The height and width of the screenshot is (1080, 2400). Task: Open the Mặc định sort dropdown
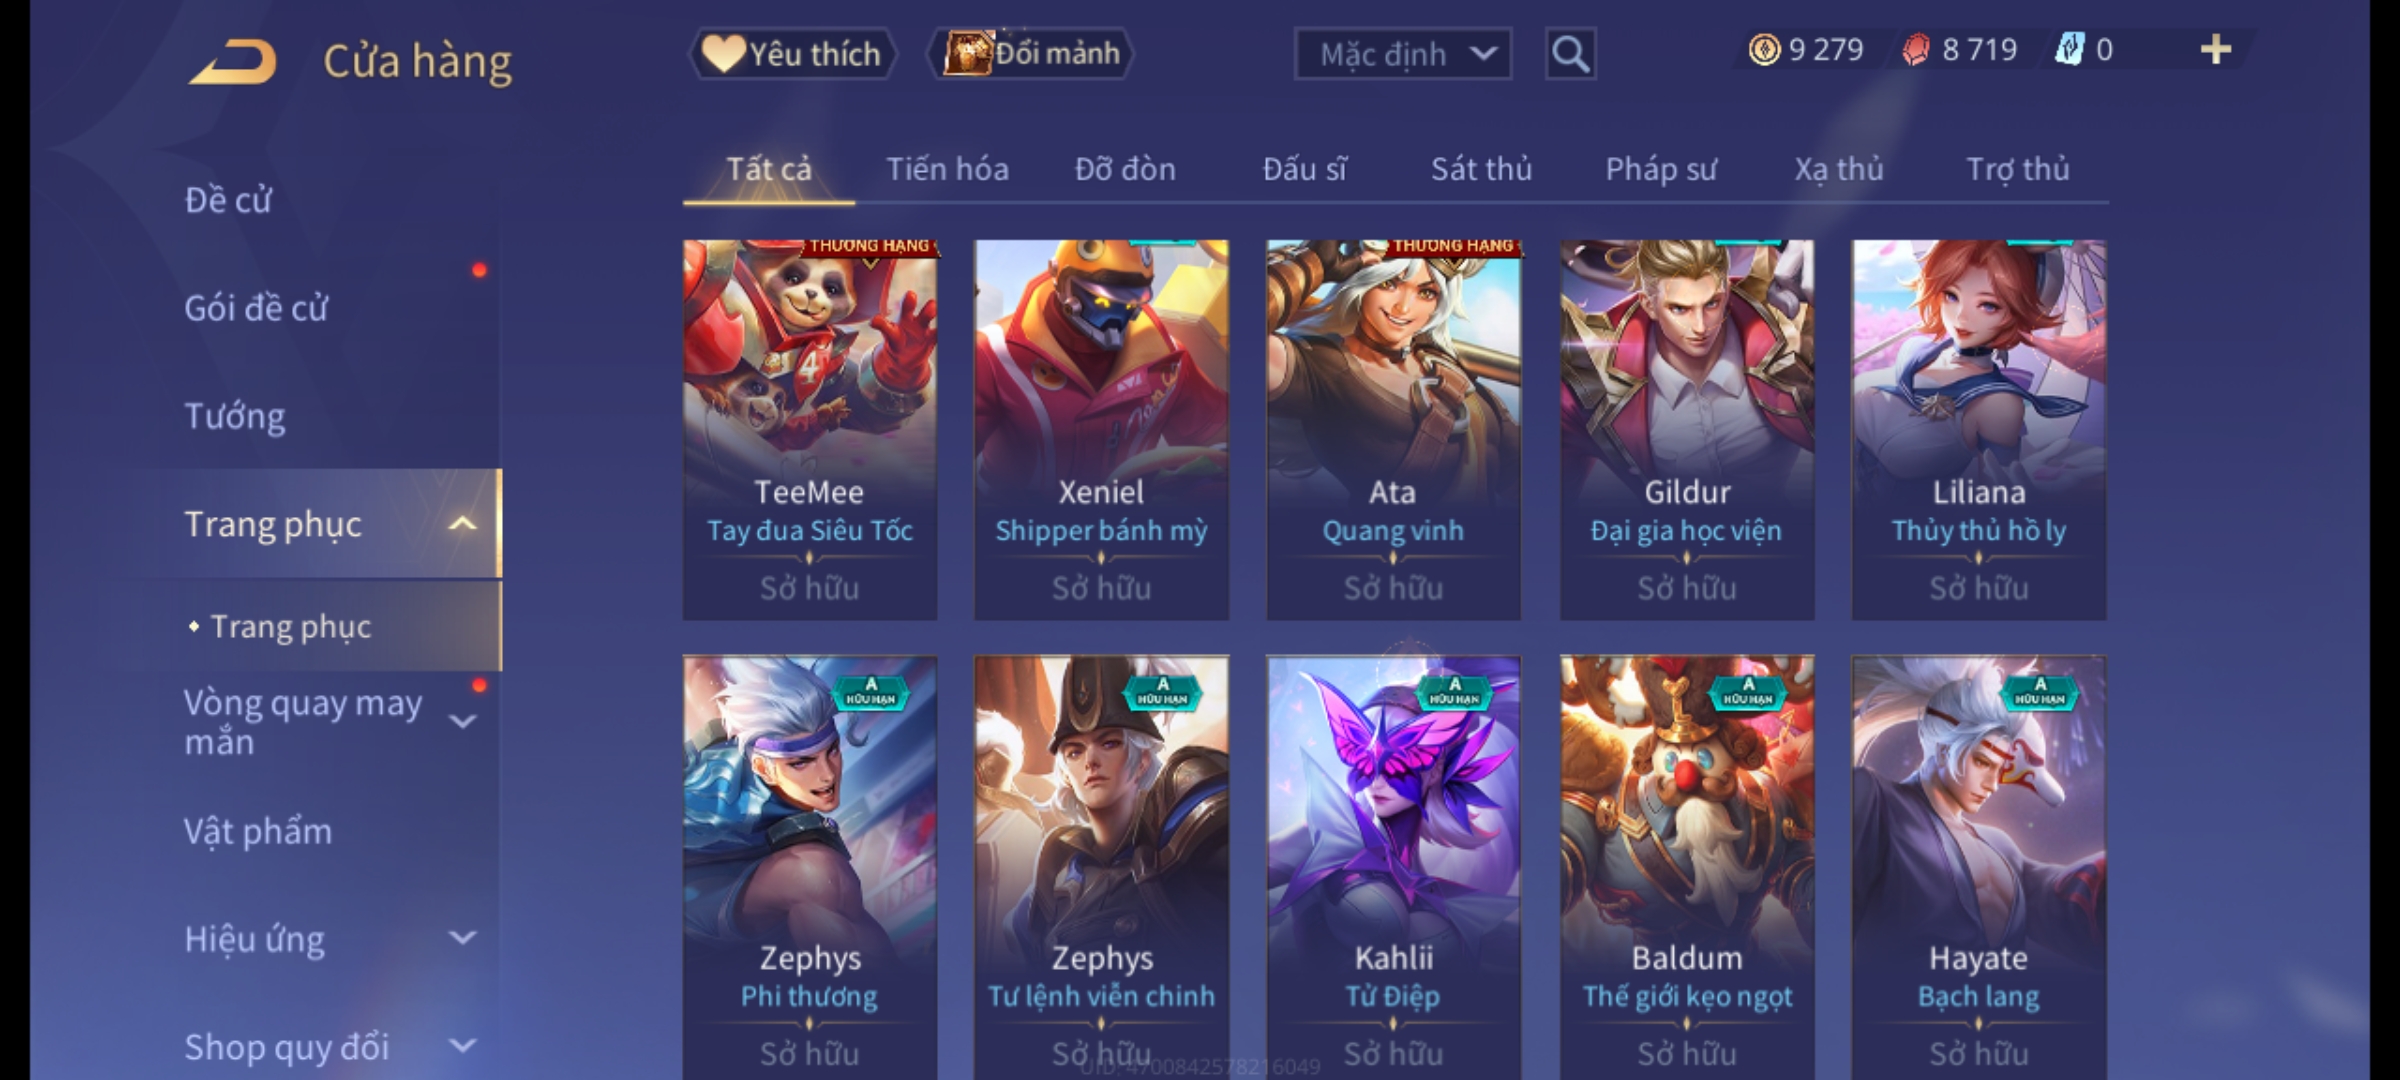point(1402,54)
